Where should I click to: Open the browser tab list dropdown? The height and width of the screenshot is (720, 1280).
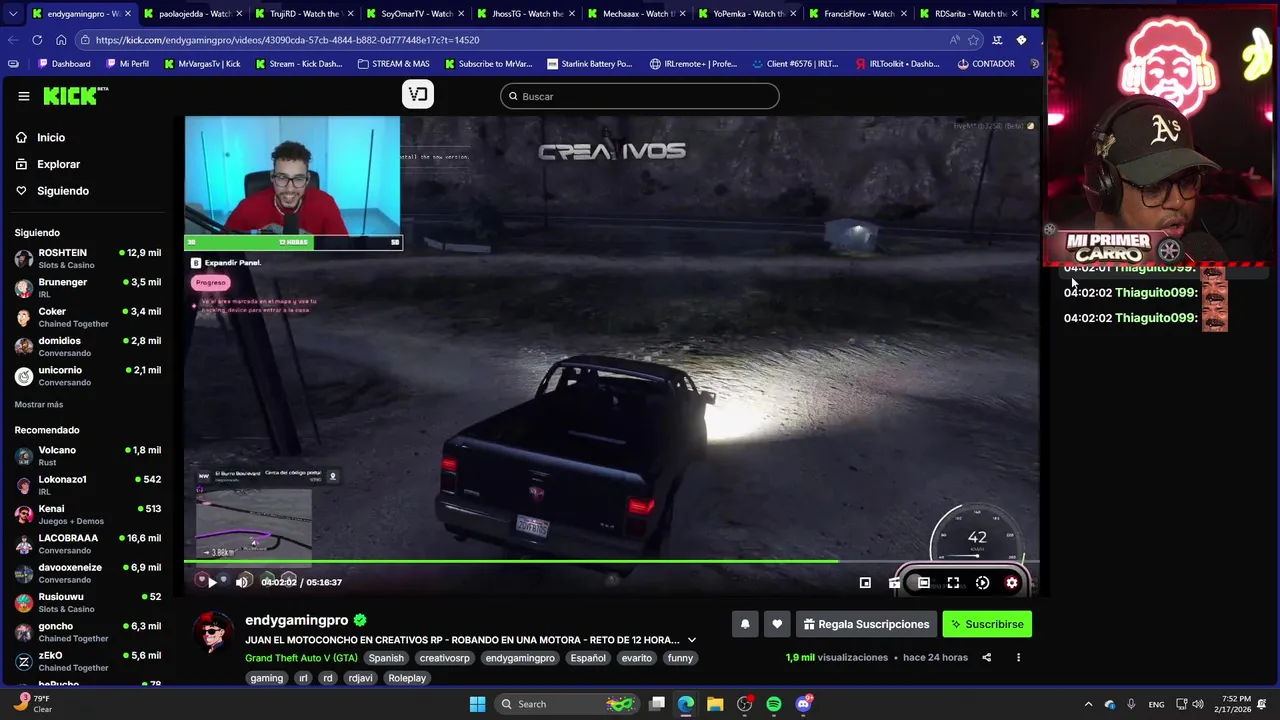tap(12, 14)
